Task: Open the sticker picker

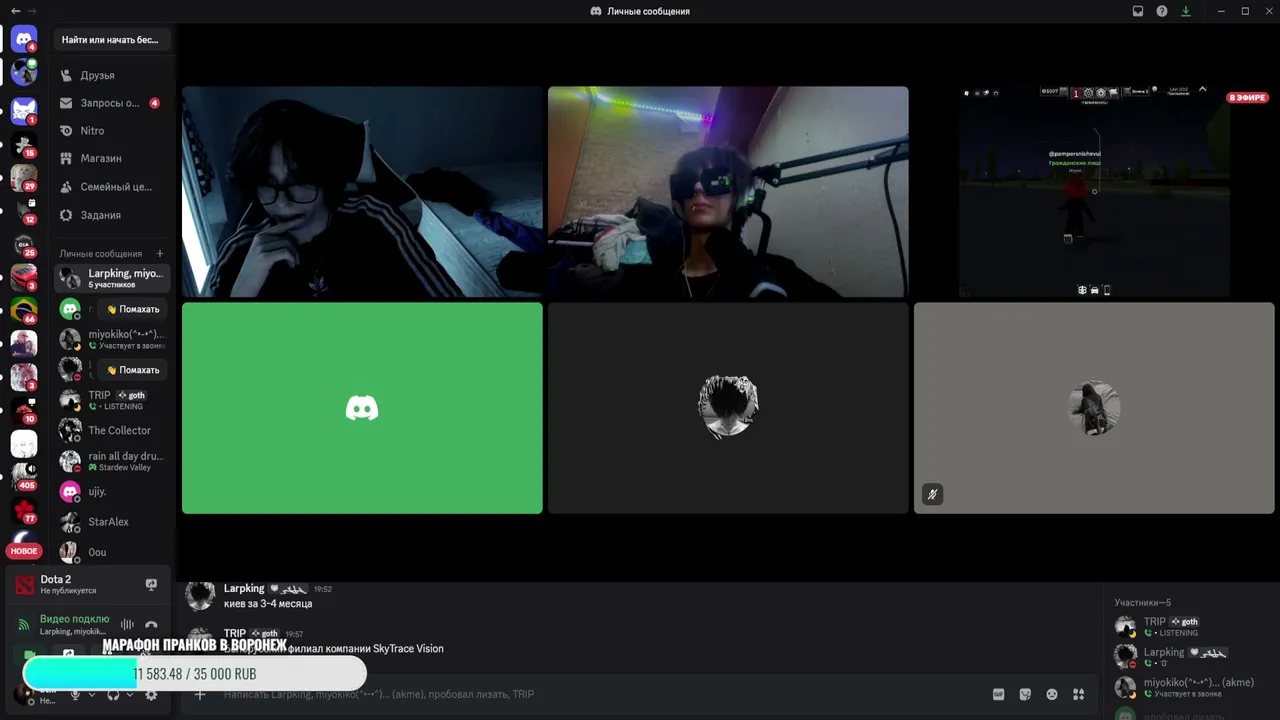Action: 1025,694
